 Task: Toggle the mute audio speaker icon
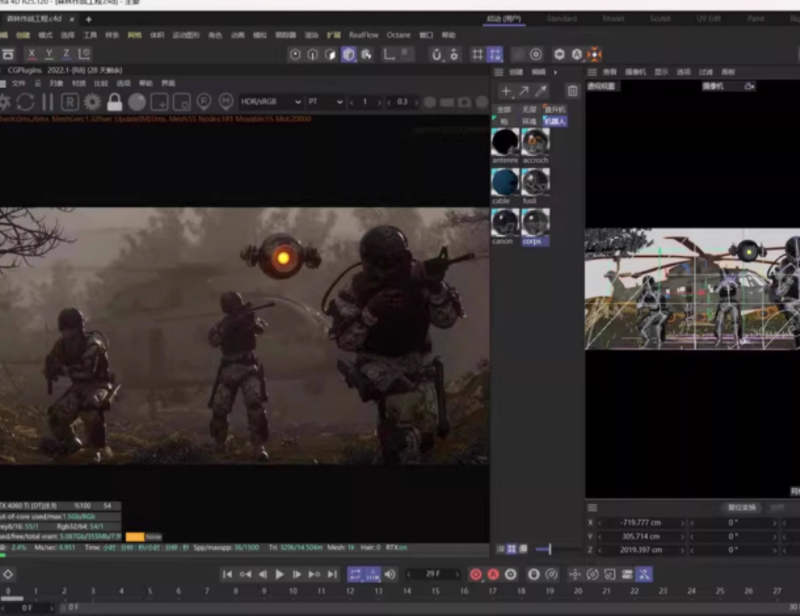click(390, 575)
